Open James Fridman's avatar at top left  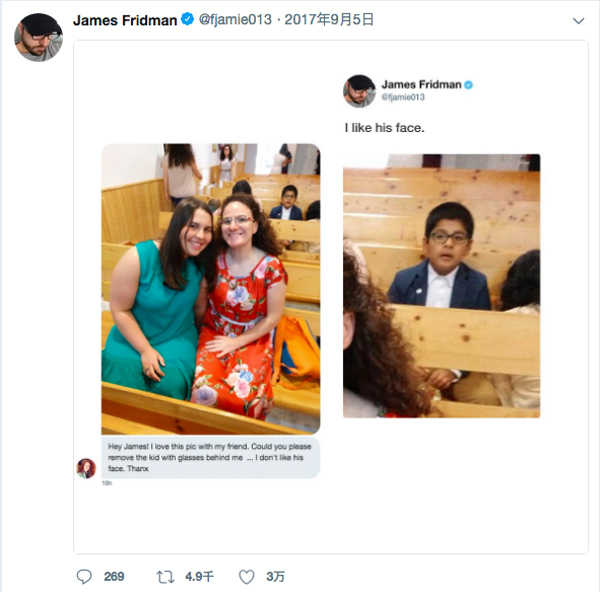[38, 37]
